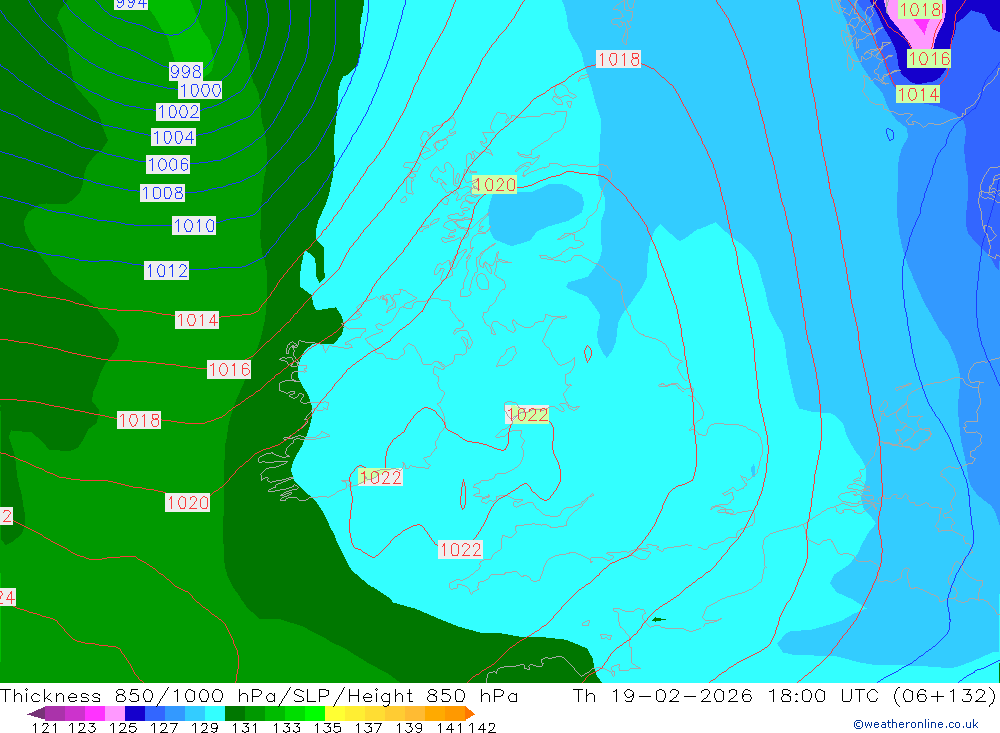Click the 123 legend value
Viewport: 1000px width, 733px height.
tap(82, 727)
